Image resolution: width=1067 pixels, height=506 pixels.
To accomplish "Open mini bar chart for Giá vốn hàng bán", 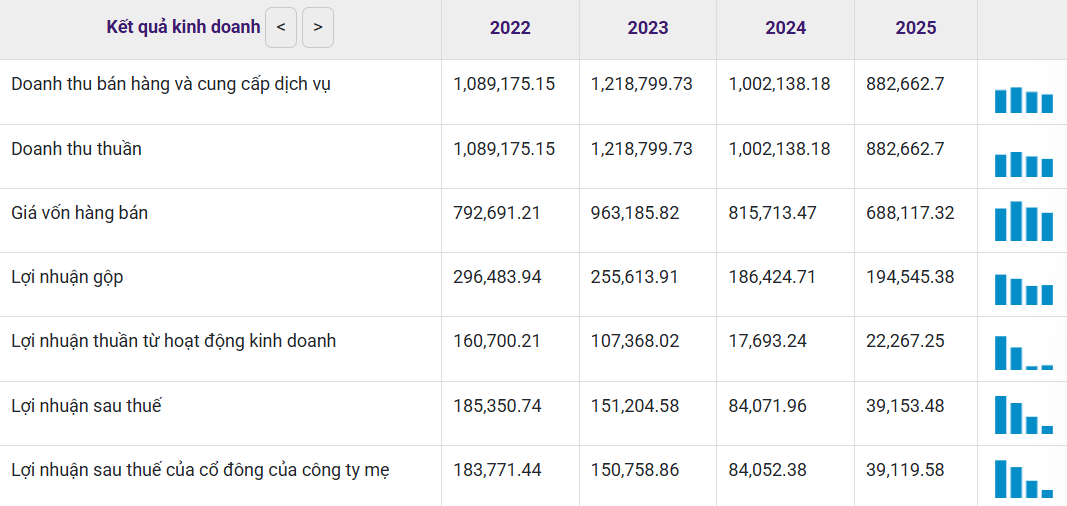I will pos(1023,221).
